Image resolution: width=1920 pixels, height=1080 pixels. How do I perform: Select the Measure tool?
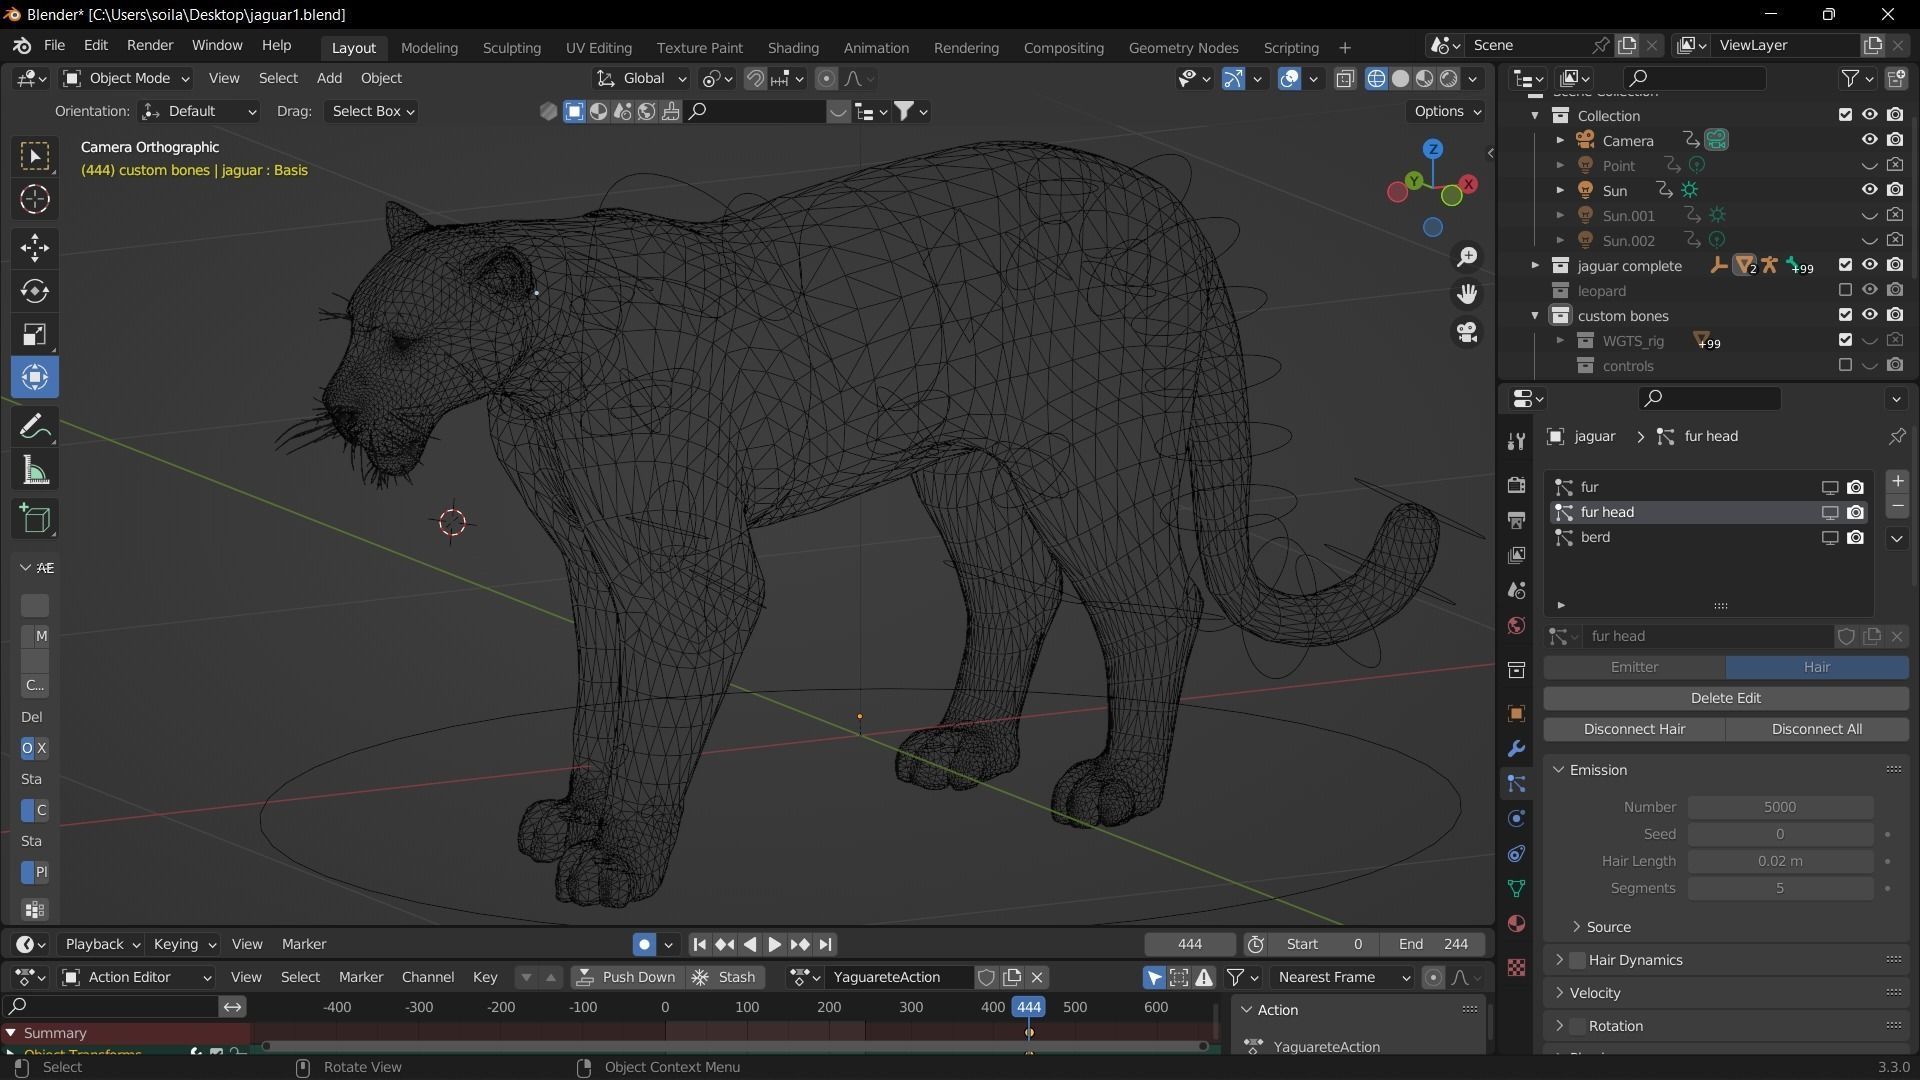pos(35,471)
